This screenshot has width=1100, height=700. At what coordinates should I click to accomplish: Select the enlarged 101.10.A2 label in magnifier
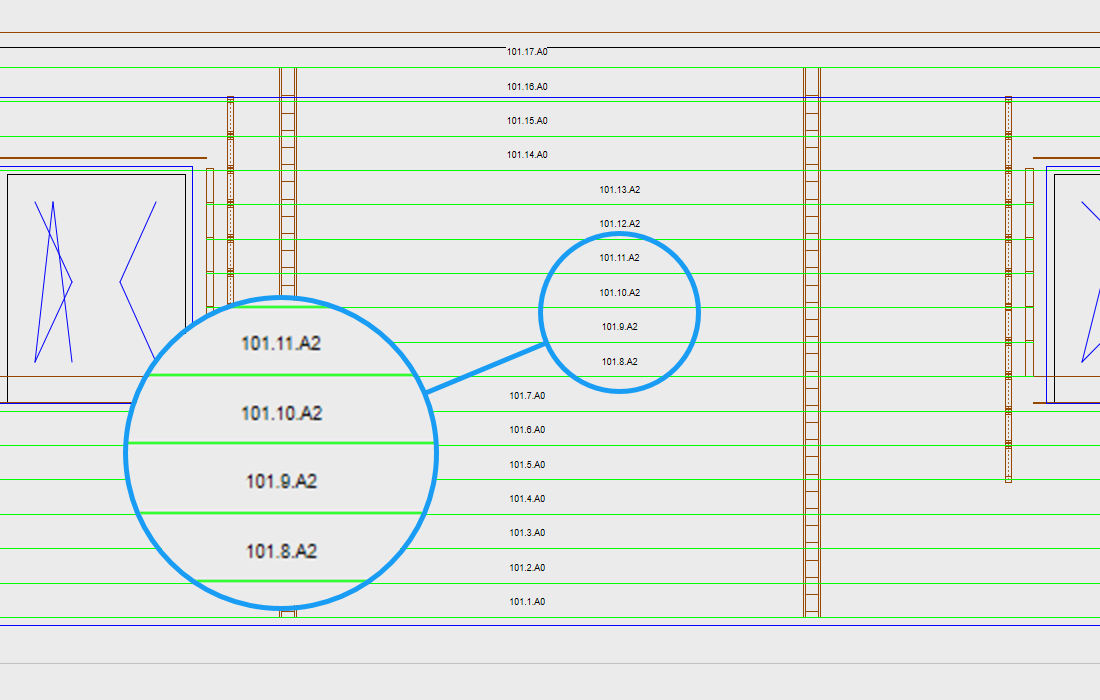pyautogui.click(x=281, y=413)
